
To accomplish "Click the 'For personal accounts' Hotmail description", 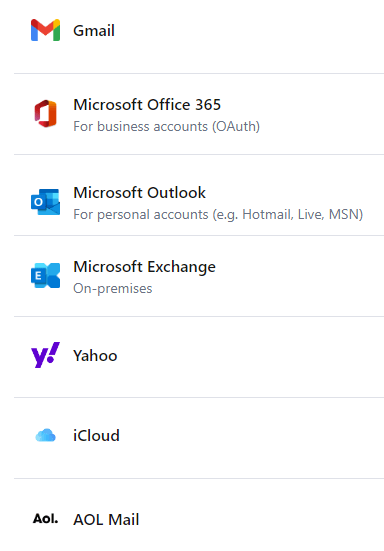I will (218, 214).
